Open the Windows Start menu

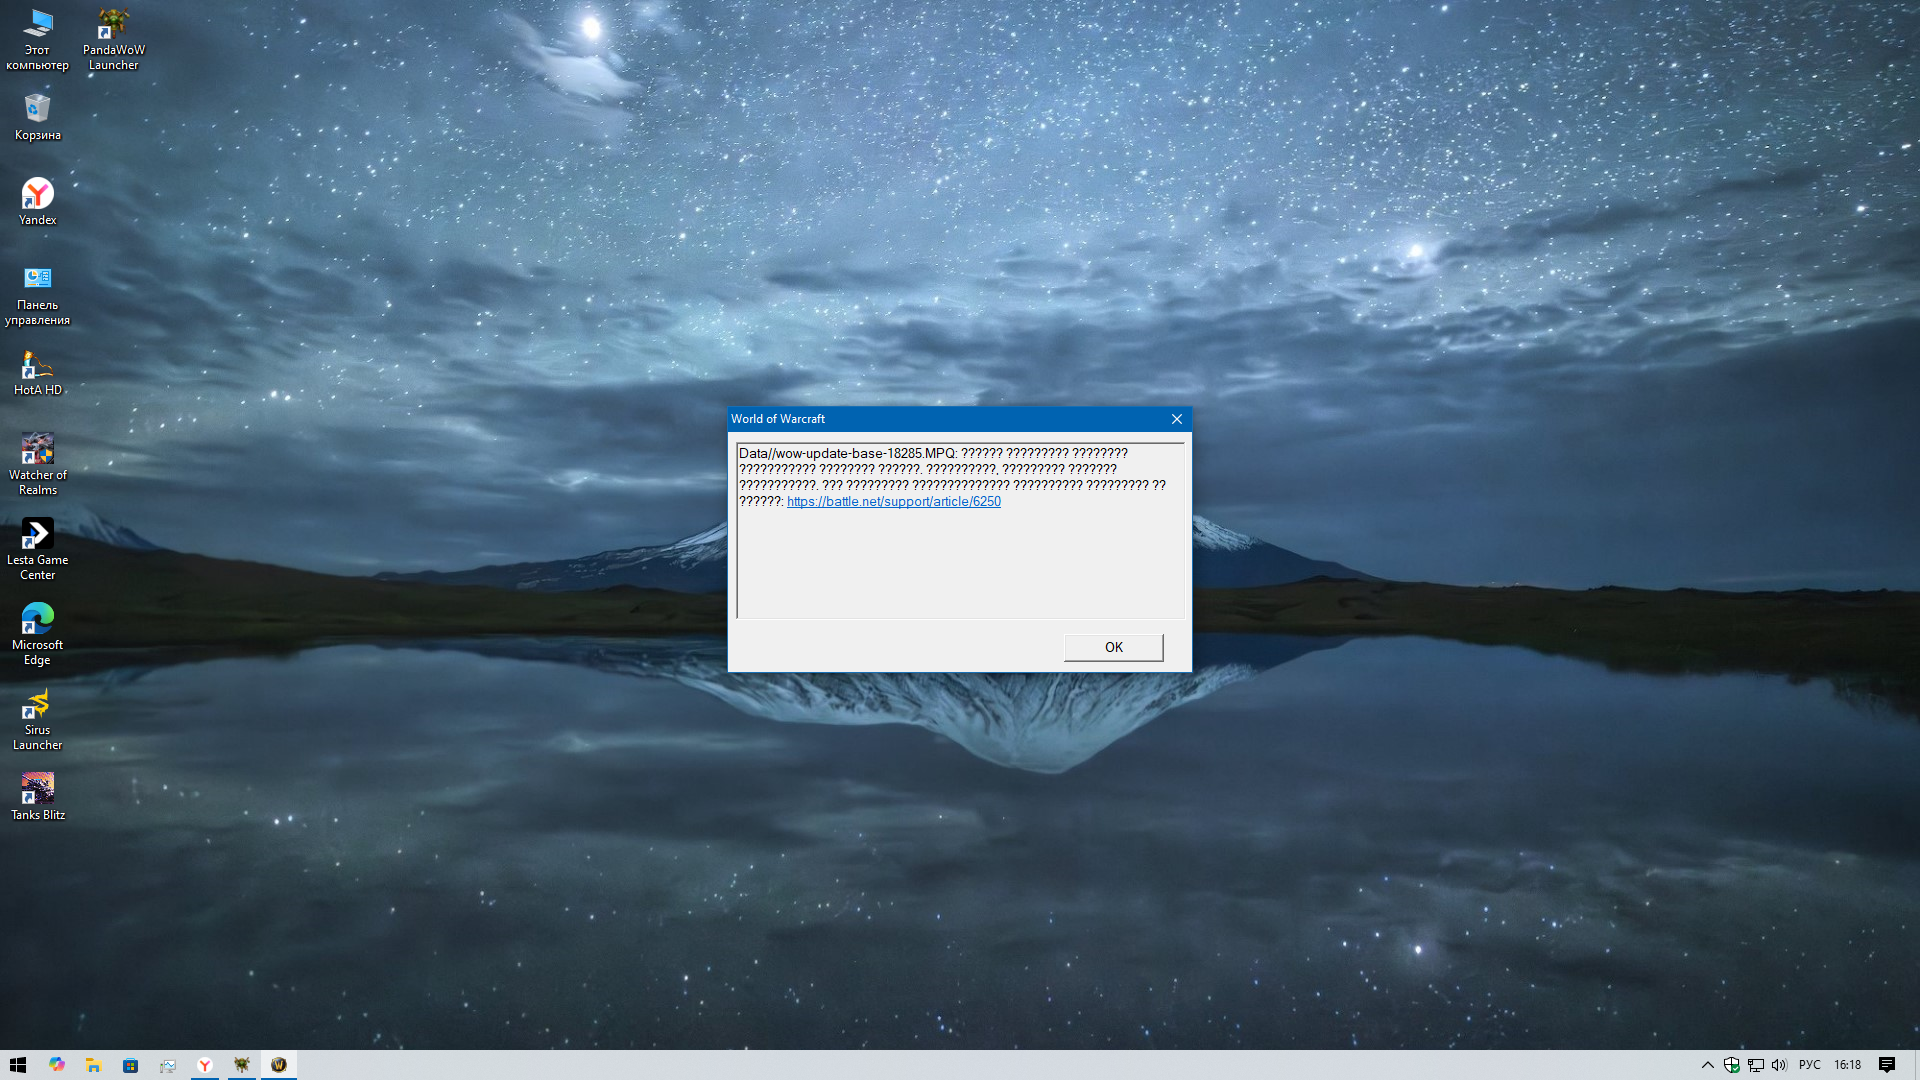click(18, 1065)
